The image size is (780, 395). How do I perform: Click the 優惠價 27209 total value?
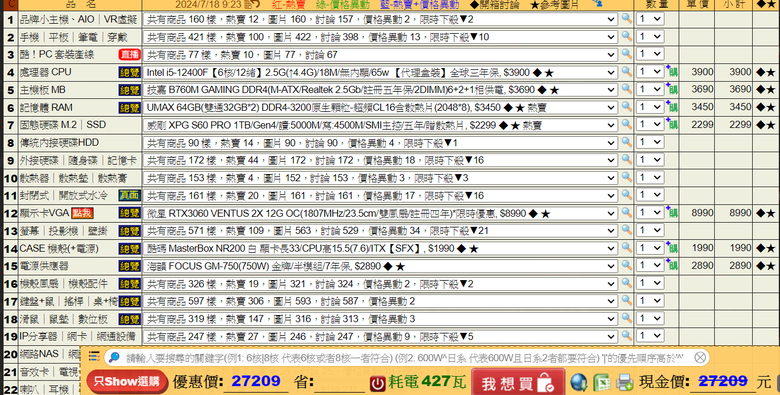point(256,382)
